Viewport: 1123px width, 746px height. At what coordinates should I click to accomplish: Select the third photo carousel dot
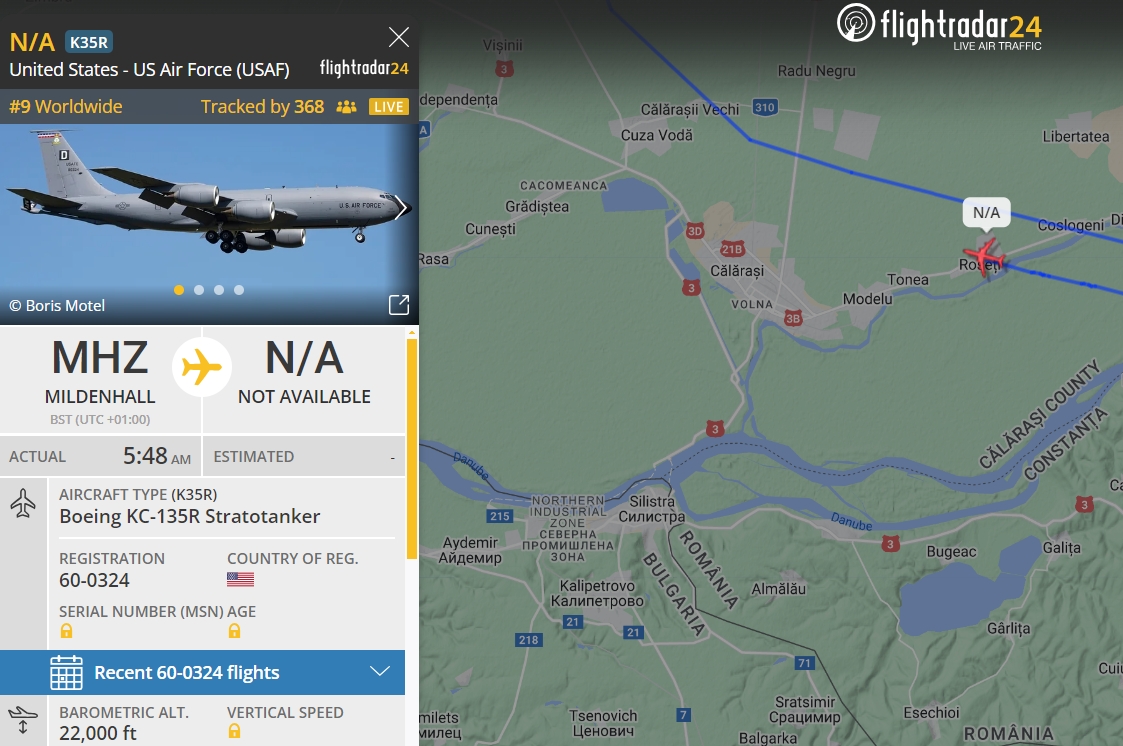(219, 290)
